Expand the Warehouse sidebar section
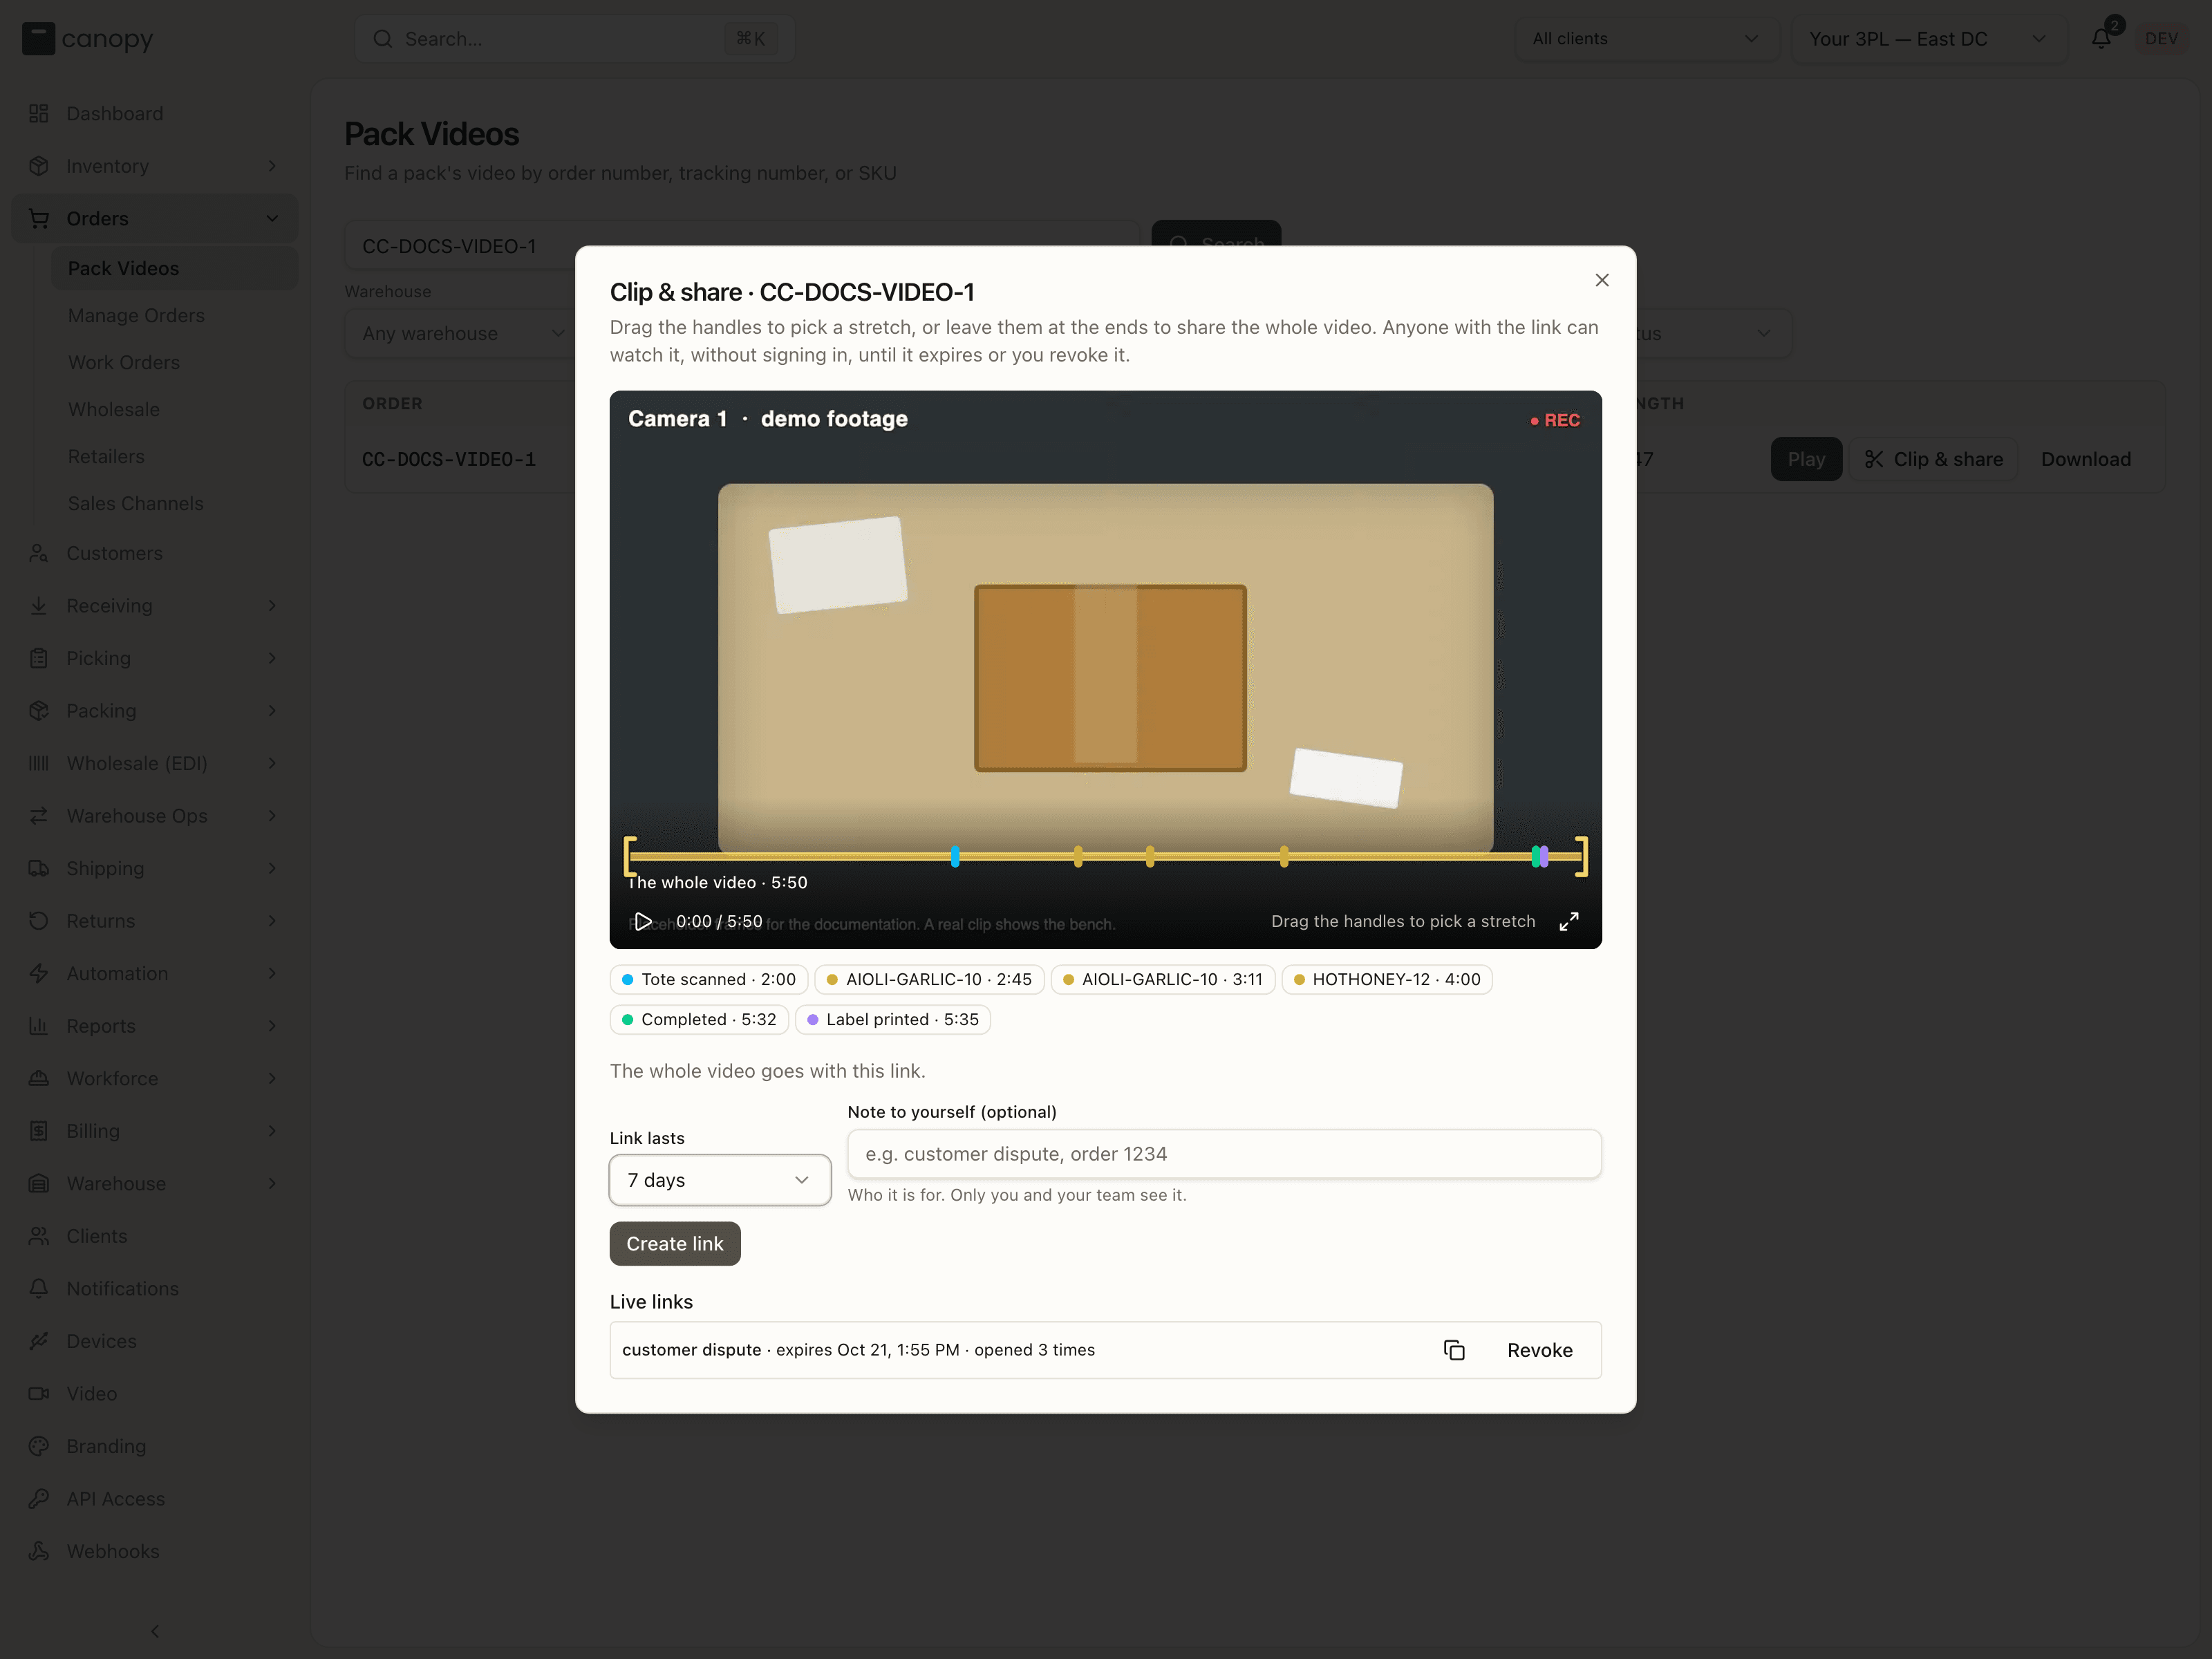2212x1659 pixels. point(154,1183)
